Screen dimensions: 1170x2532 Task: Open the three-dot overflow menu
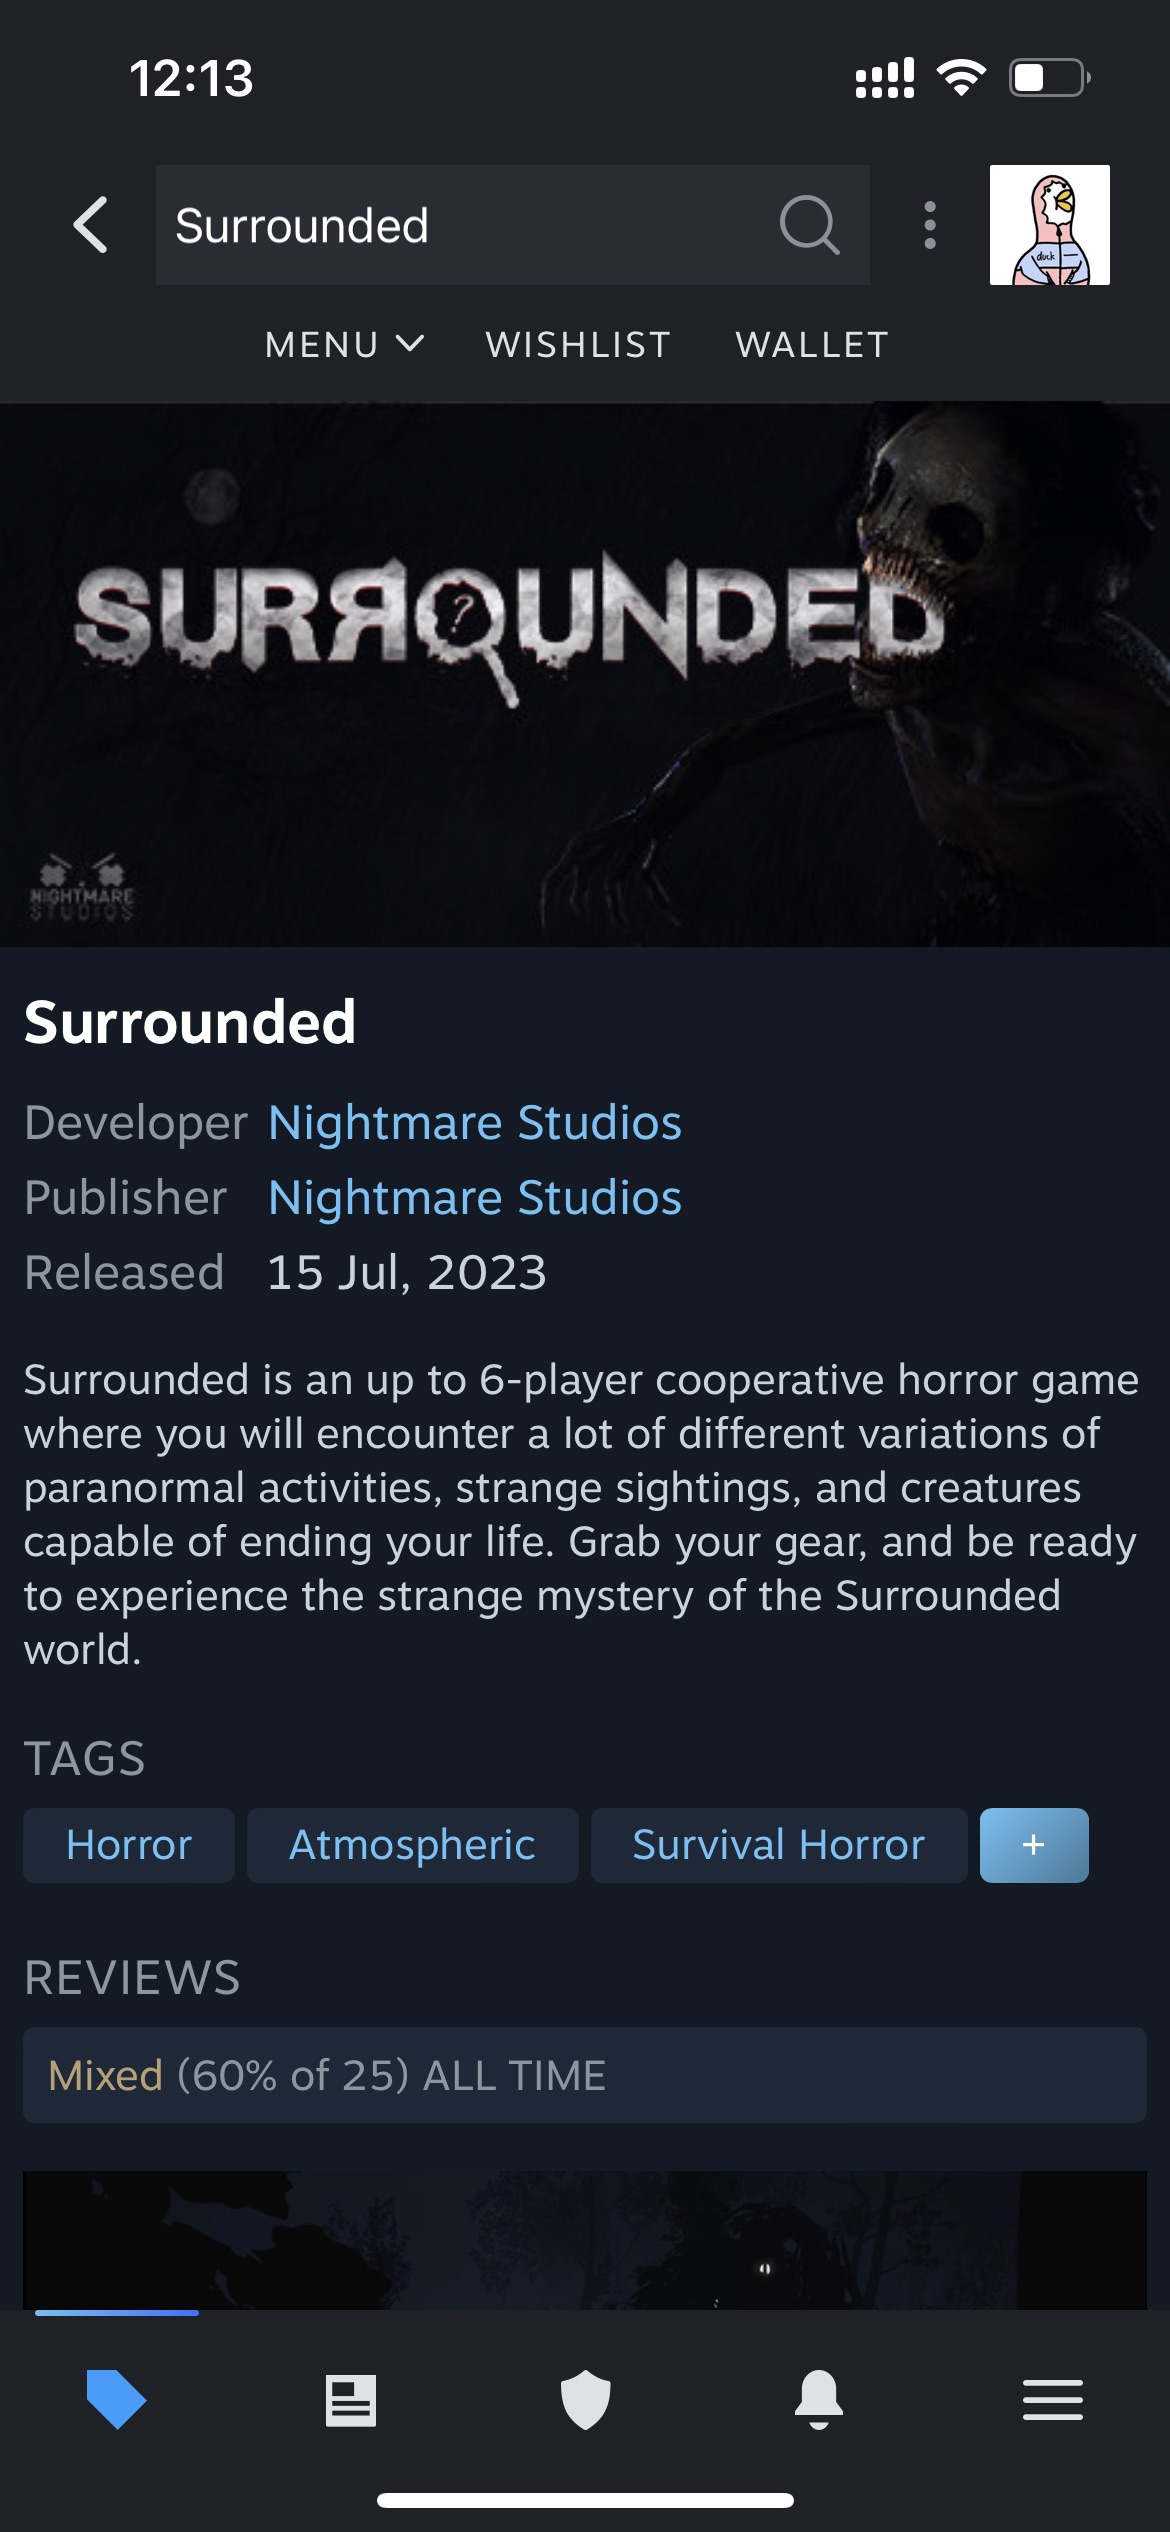click(x=930, y=225)
